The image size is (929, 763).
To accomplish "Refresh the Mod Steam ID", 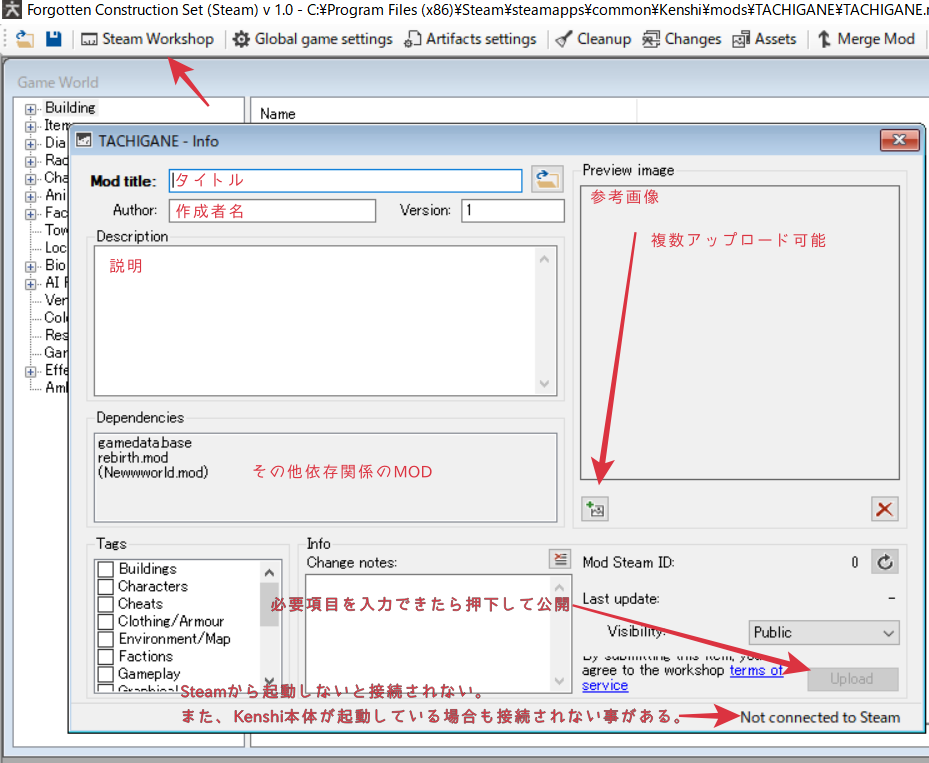I will click(884, 562).
